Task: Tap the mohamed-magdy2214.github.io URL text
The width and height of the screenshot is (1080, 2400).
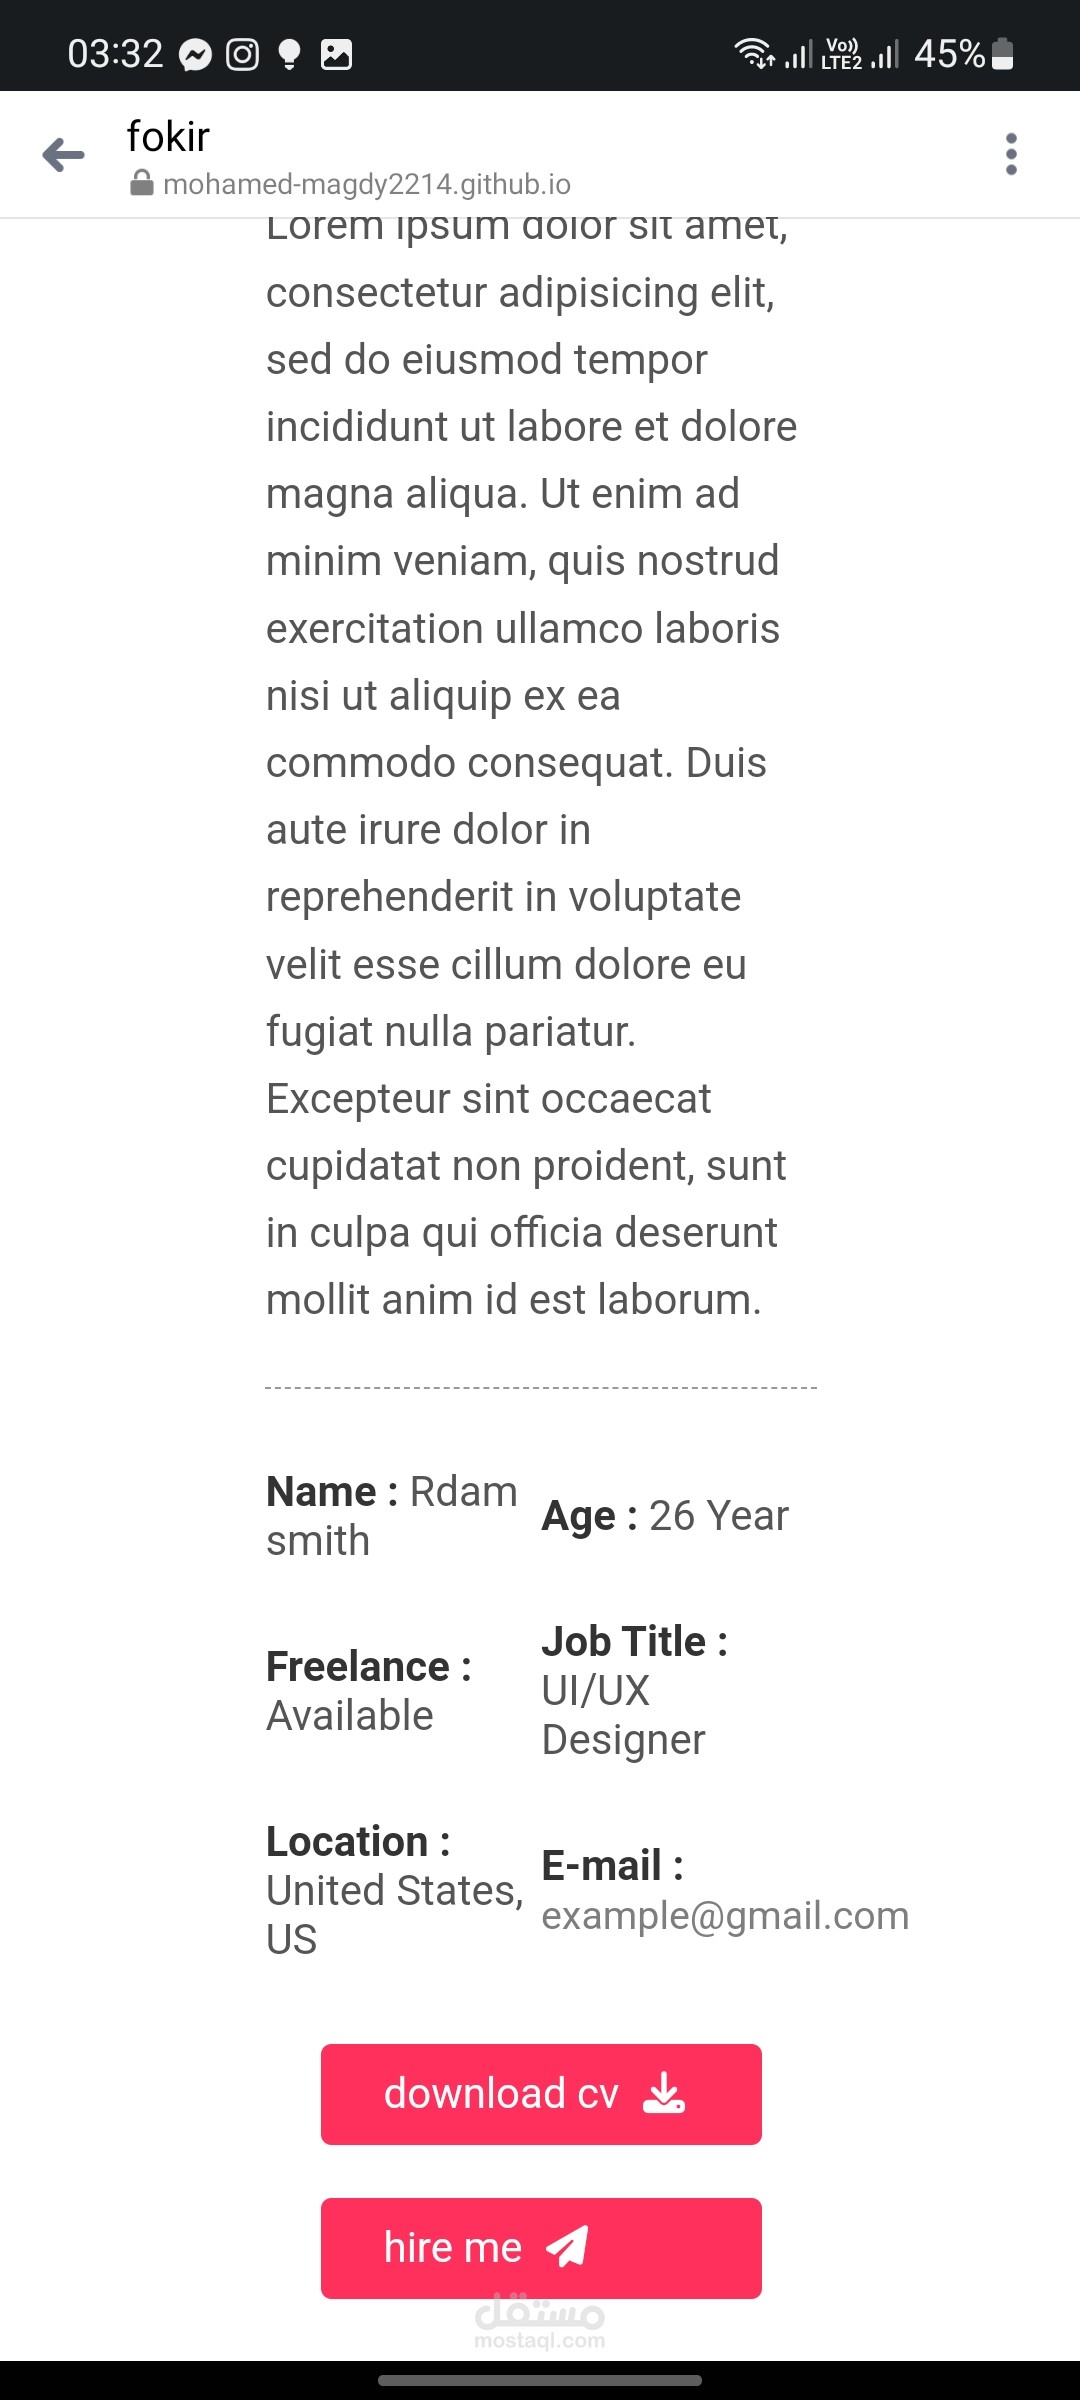Action: [x=367, y=184]
